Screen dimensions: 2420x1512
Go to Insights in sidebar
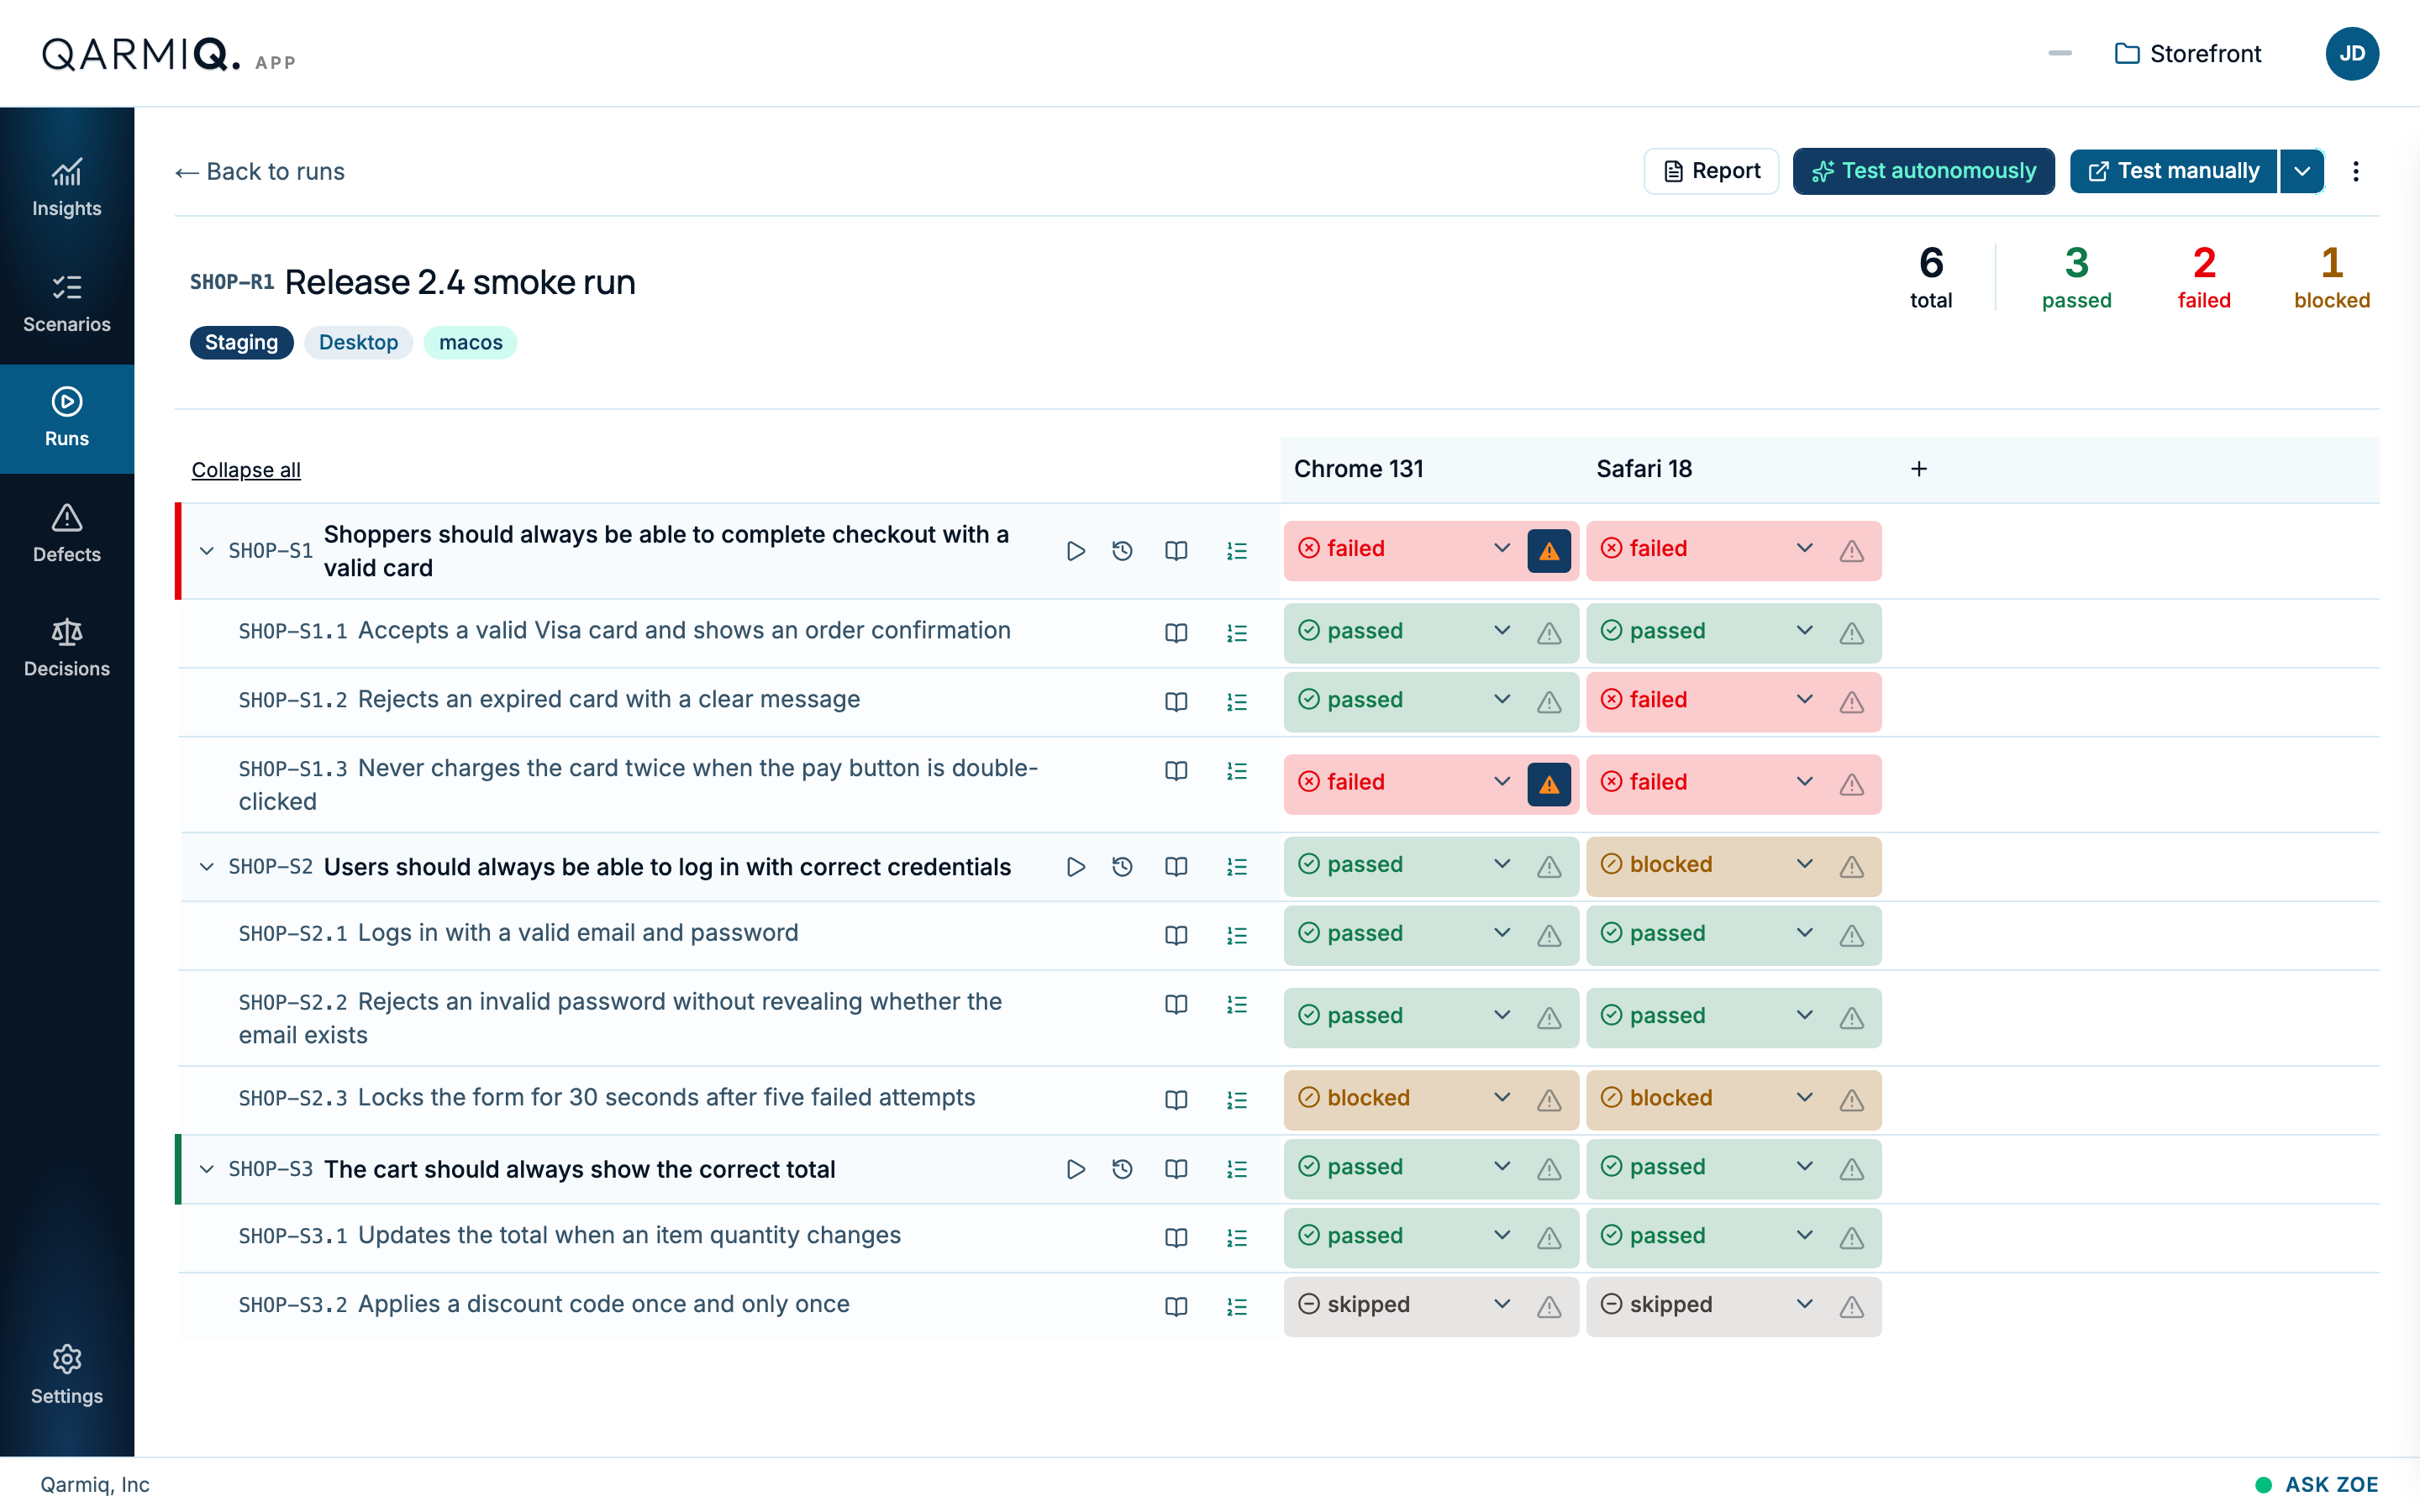pos(67,188)
